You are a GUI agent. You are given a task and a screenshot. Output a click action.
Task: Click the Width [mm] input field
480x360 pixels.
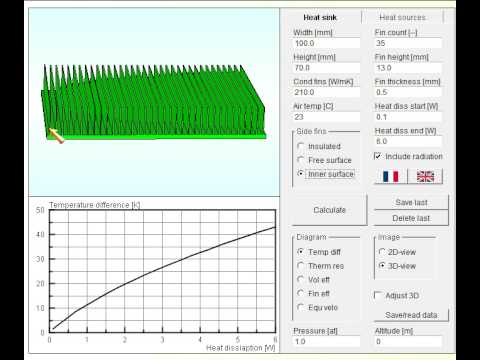pyautogui.click(x=326, y=43)
